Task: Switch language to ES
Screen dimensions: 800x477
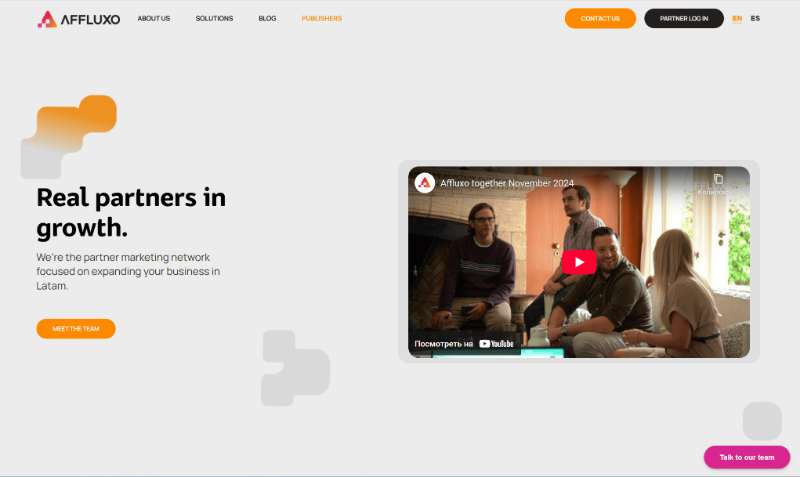Action: (755, 18)
